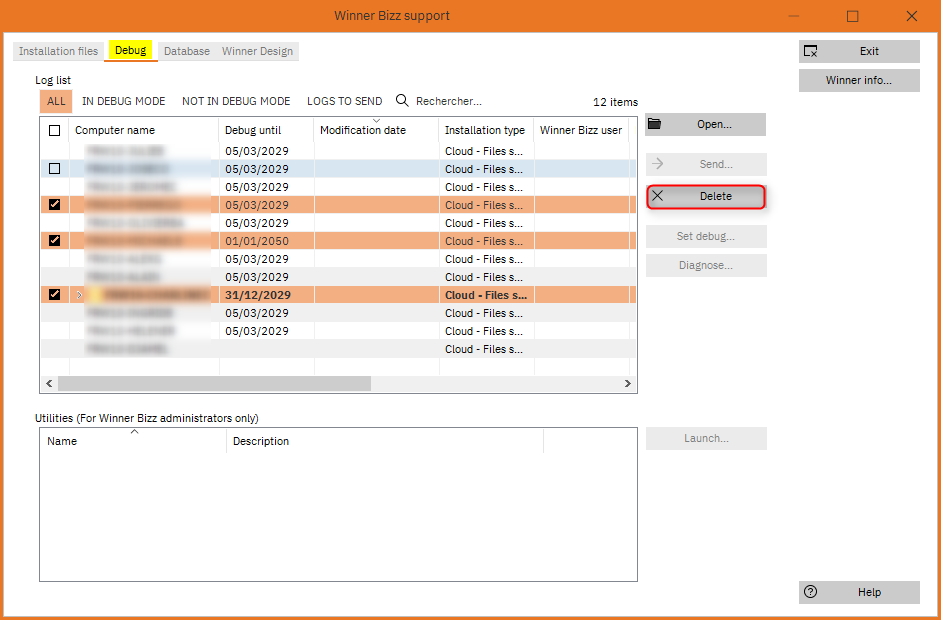This screenshot has height=620, width=941.
Task: Filter logs by IN DEBUG MODE
Action: 124,101
